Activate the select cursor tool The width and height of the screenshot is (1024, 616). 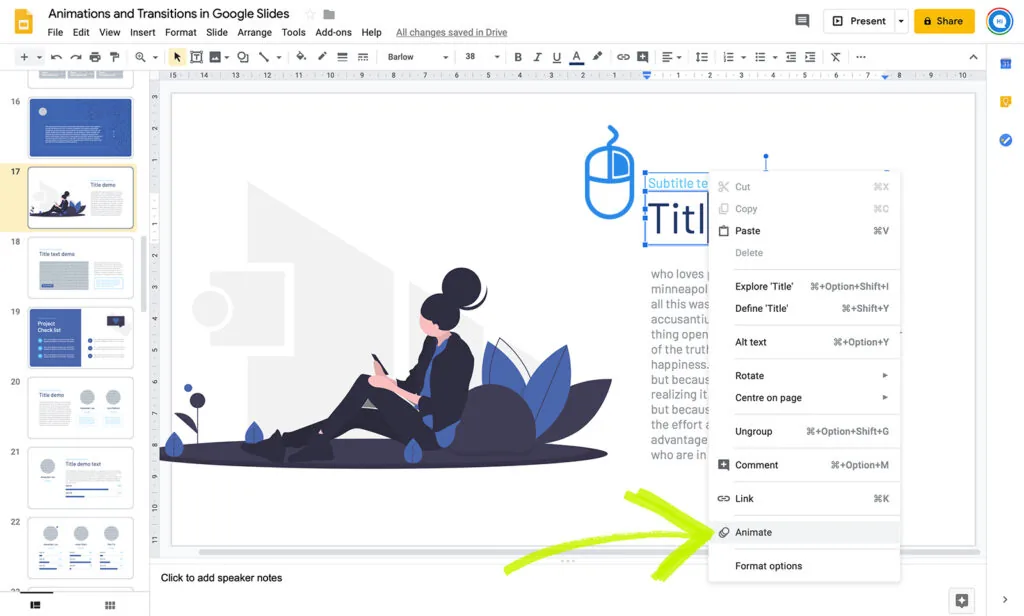[177, 57]
